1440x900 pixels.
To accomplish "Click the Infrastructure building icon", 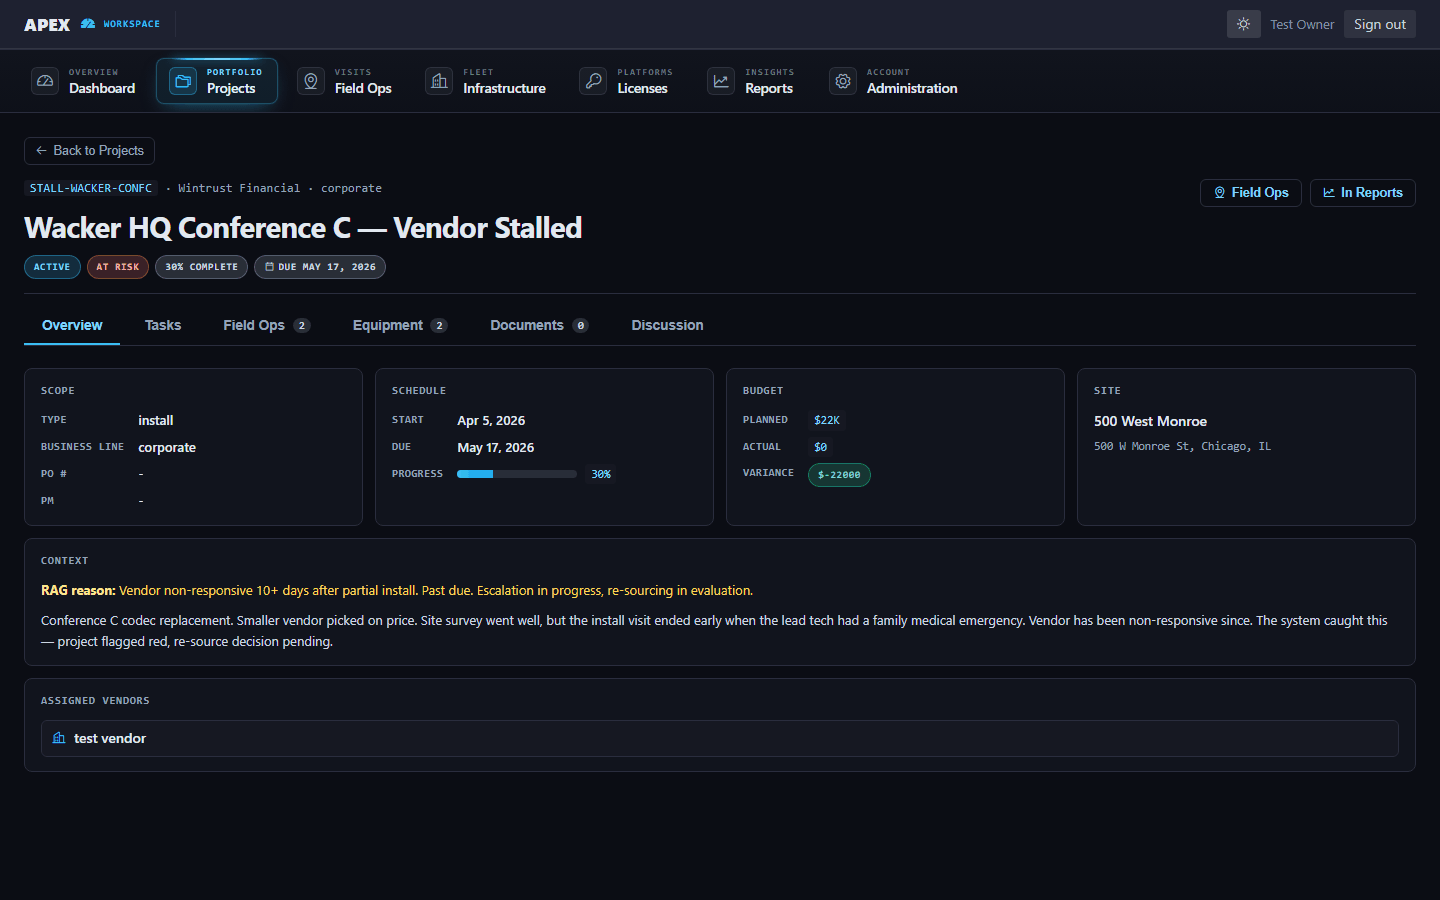I will 439,81.
